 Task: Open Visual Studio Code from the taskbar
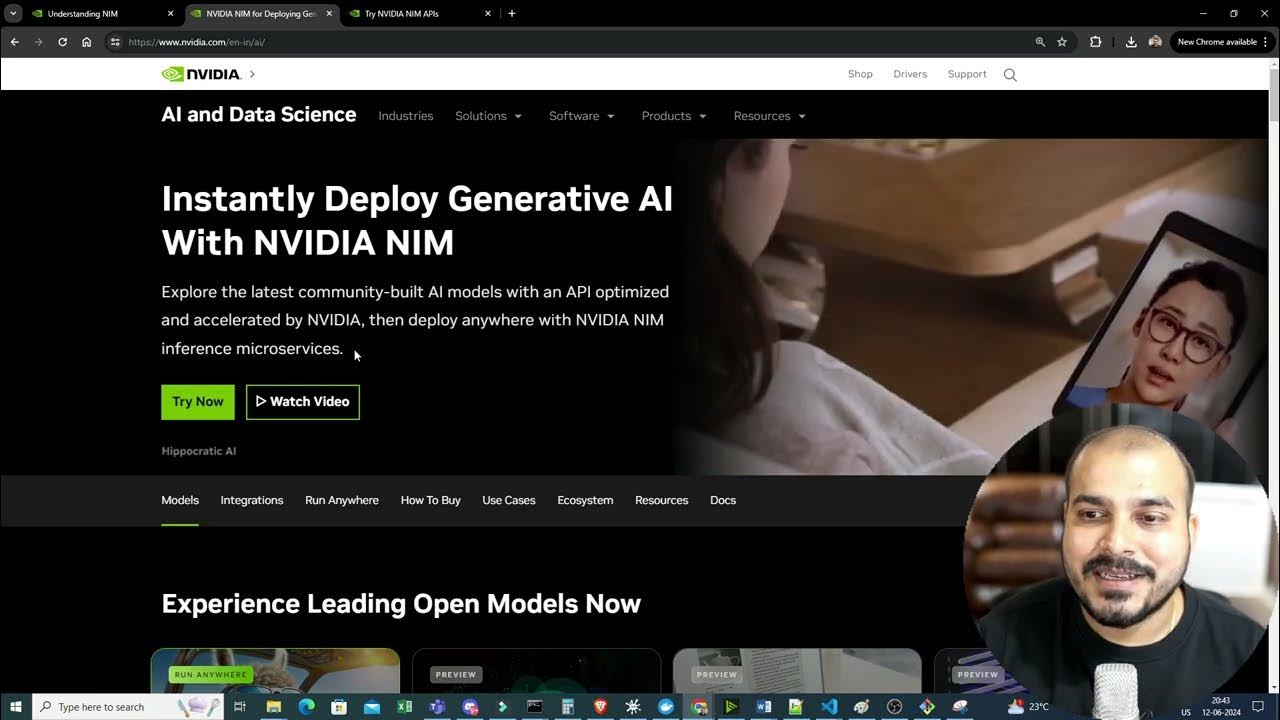click(829, 707)
